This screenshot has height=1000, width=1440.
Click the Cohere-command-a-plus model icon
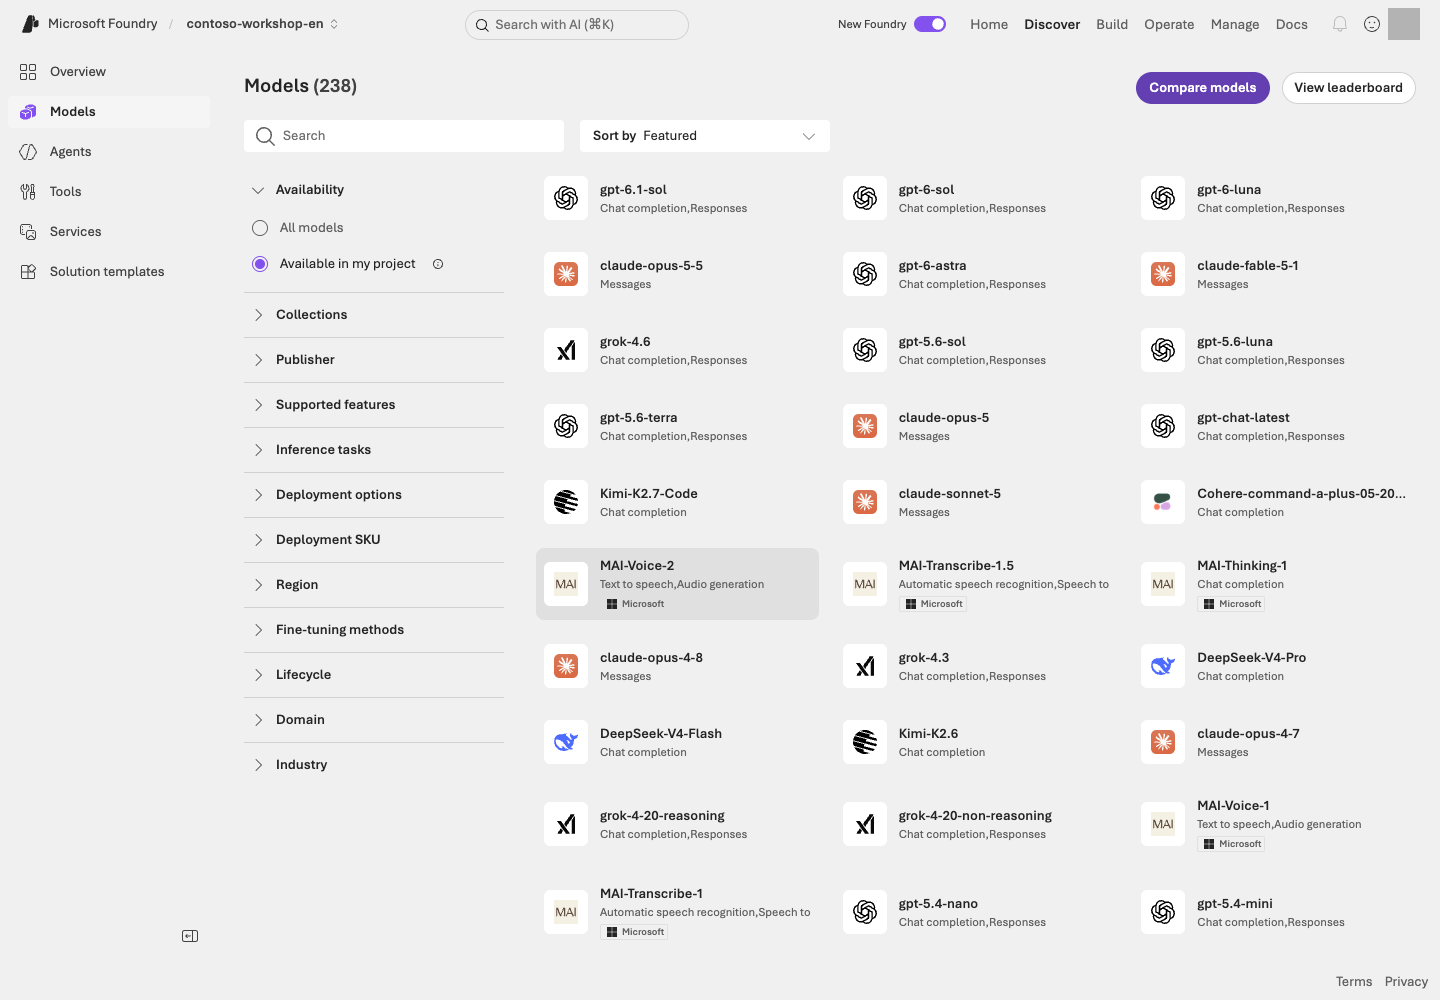coord(1163,502)
